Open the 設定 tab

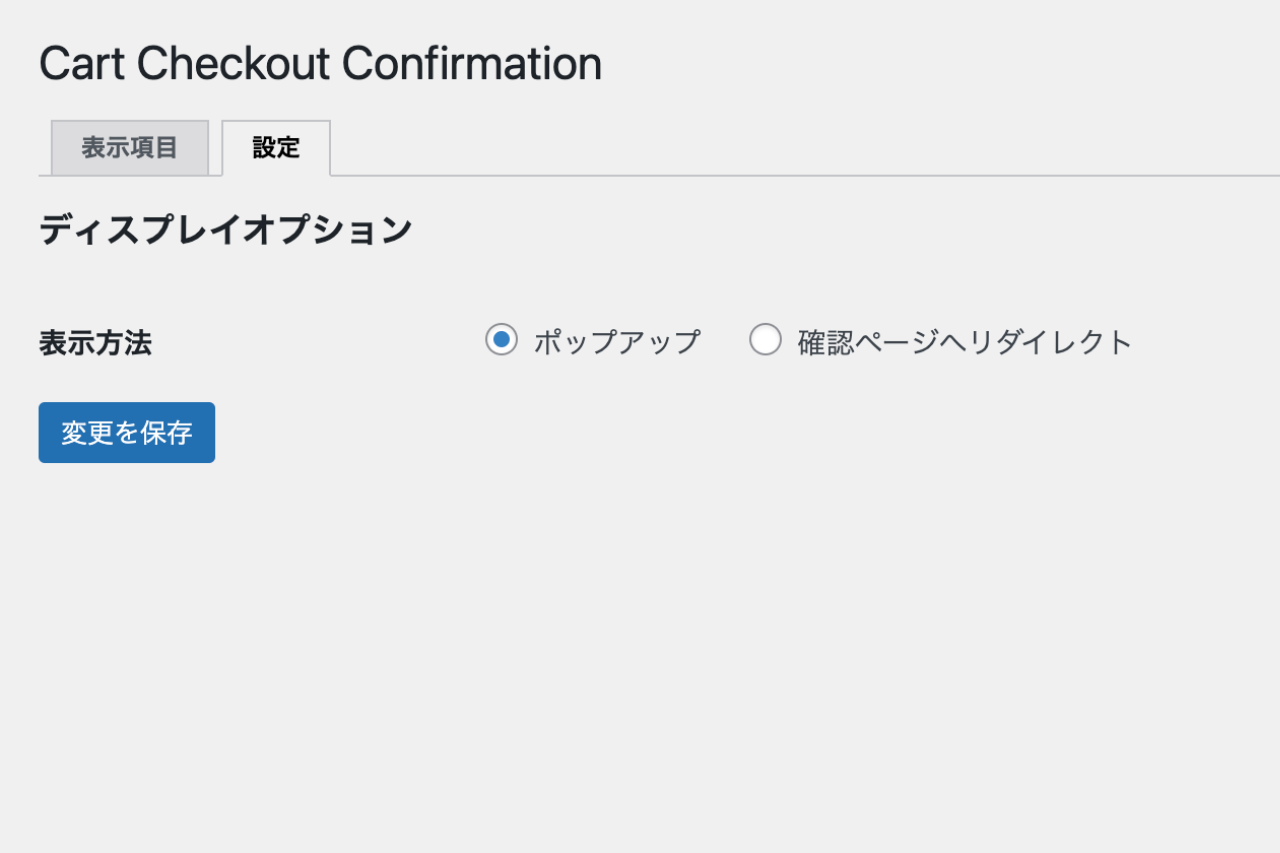pyautogui.click(x=276, y=148)
